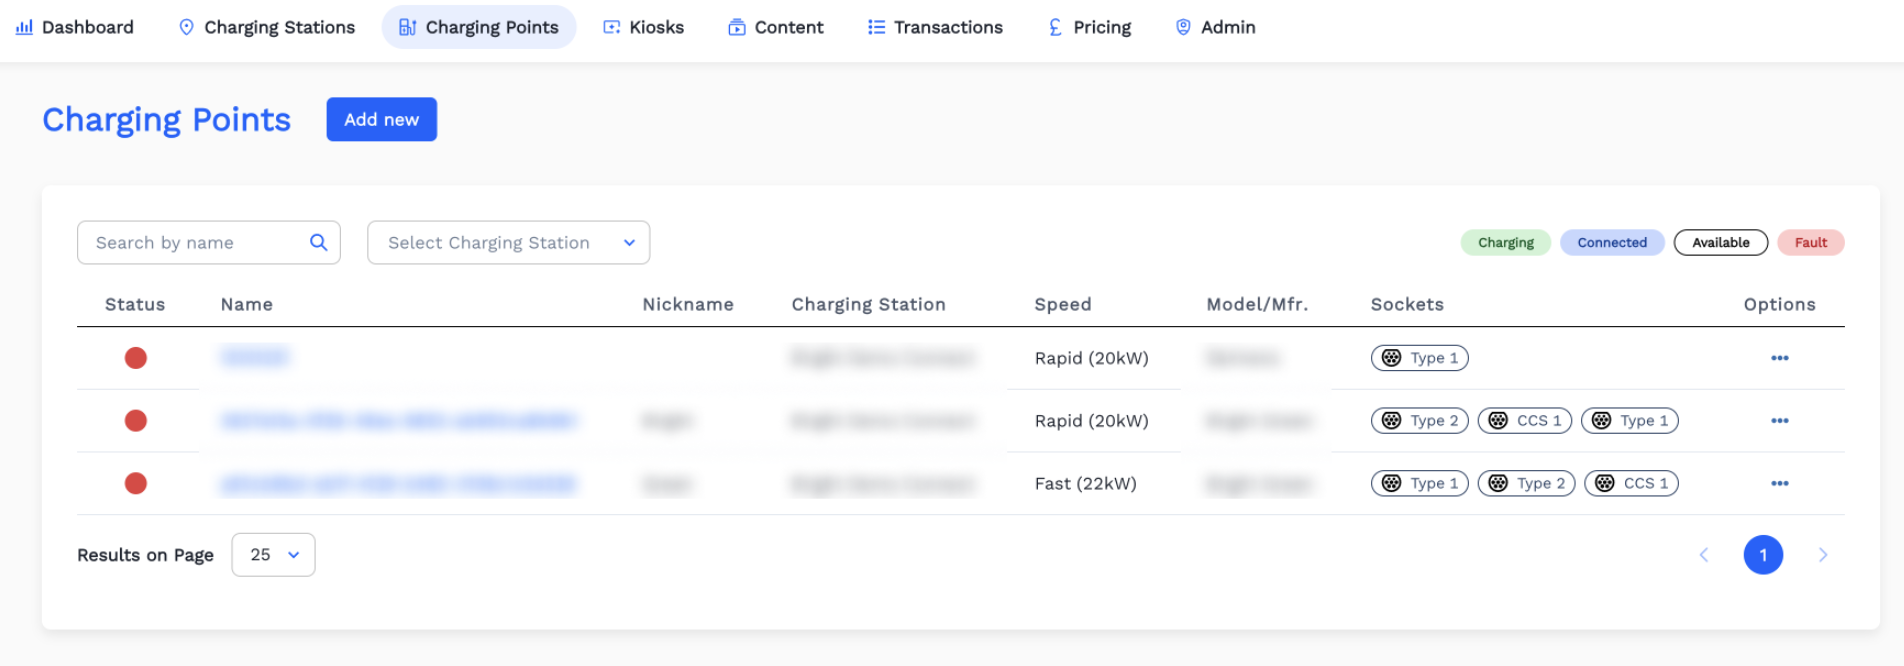Click Type 2 socket in third row

pyautogui.click(x=1526, y=484)
